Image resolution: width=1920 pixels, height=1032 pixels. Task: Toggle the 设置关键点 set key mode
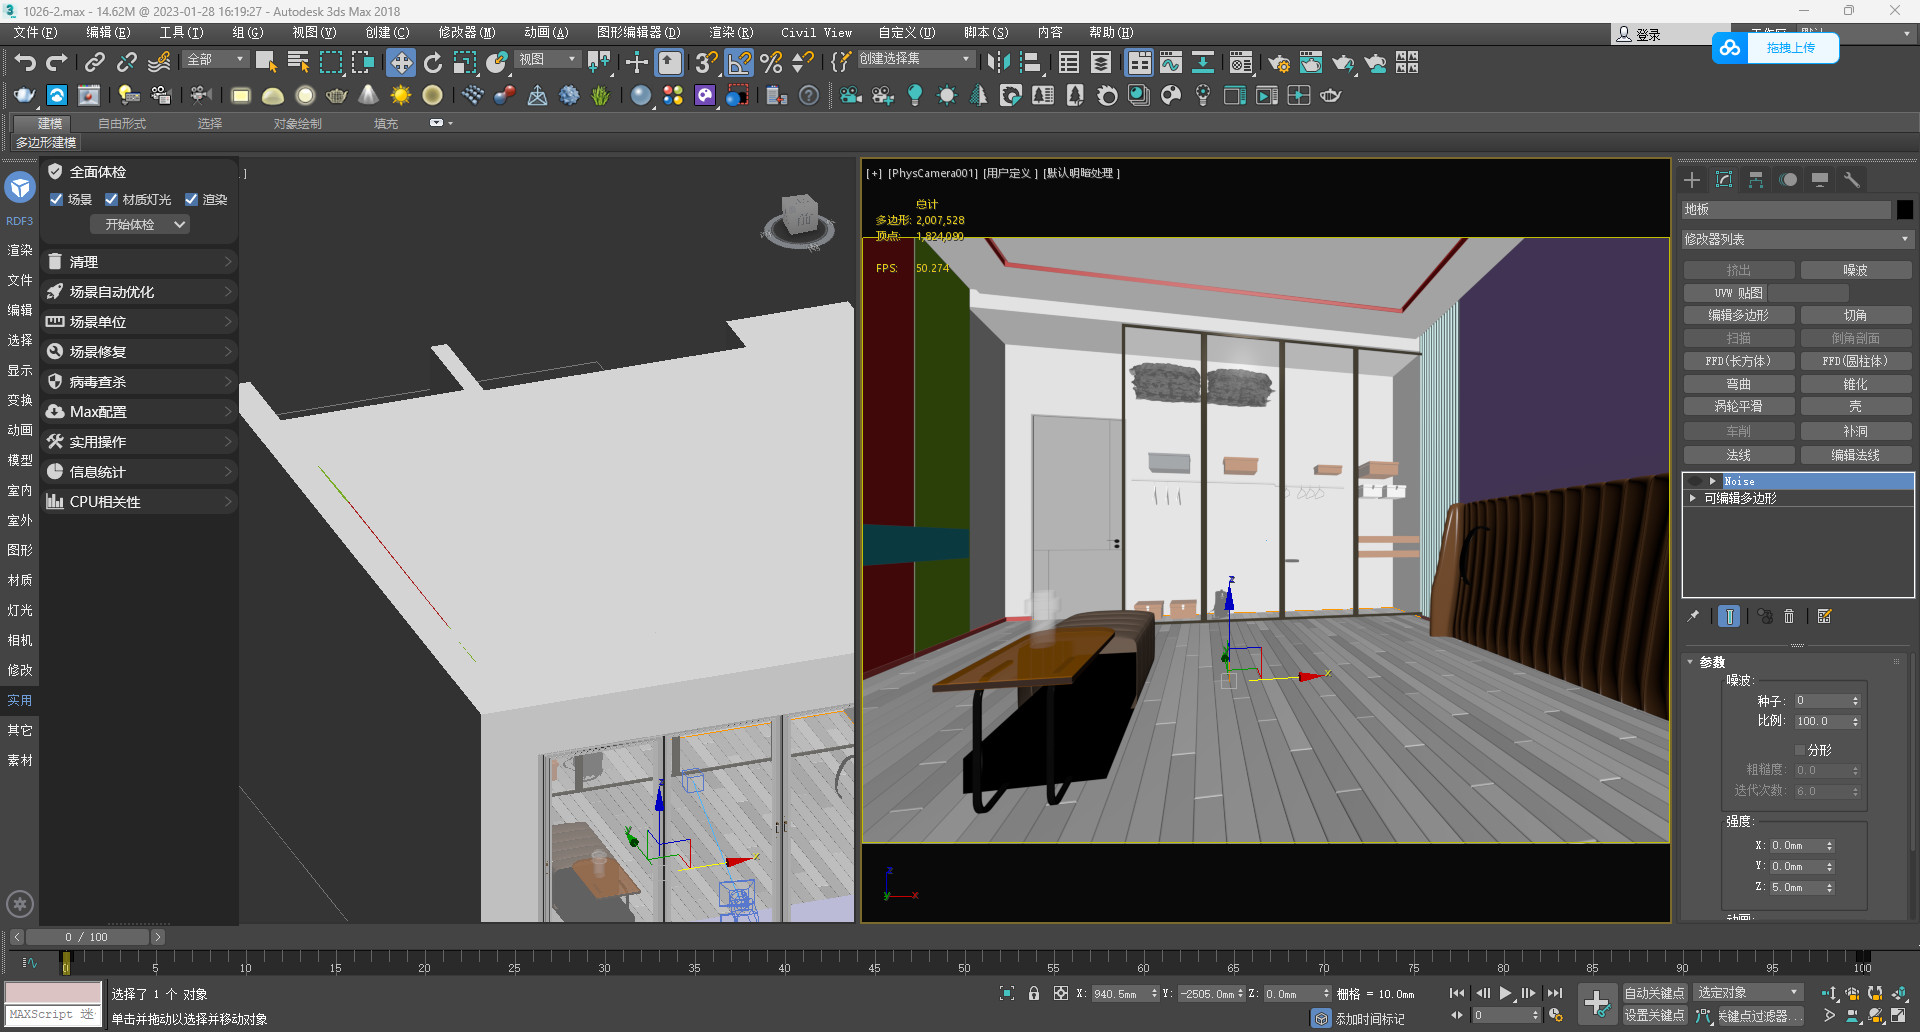point(1654,1015)
